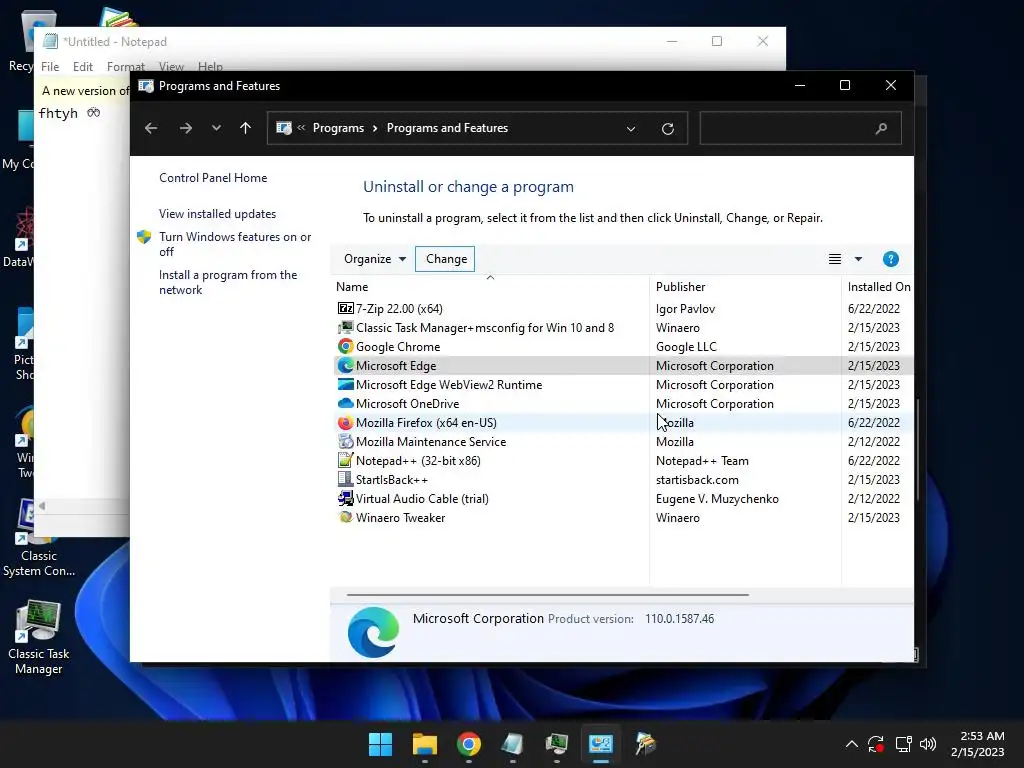Click the Google Chrome icon in program list
This screenshot has height=768, width=1024.
[x=345, y=346]
